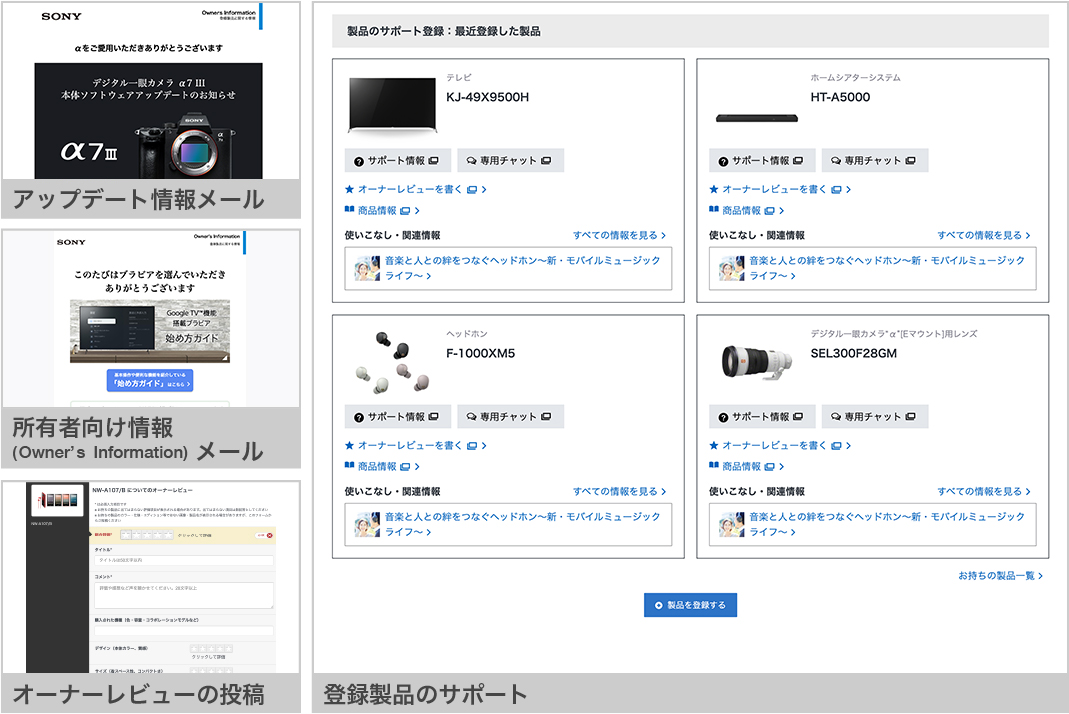Open 専用チャット for F-1000XM5
Screen dimensions: 1069x714
point(510,417)
